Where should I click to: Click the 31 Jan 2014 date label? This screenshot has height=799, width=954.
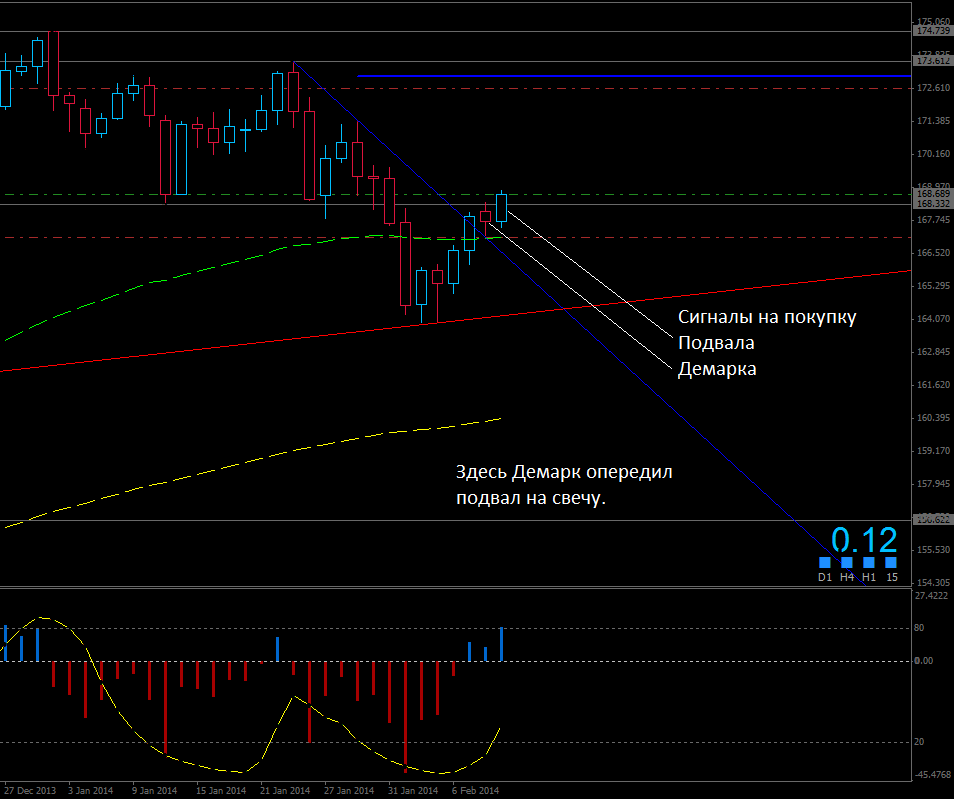point(413,790)
